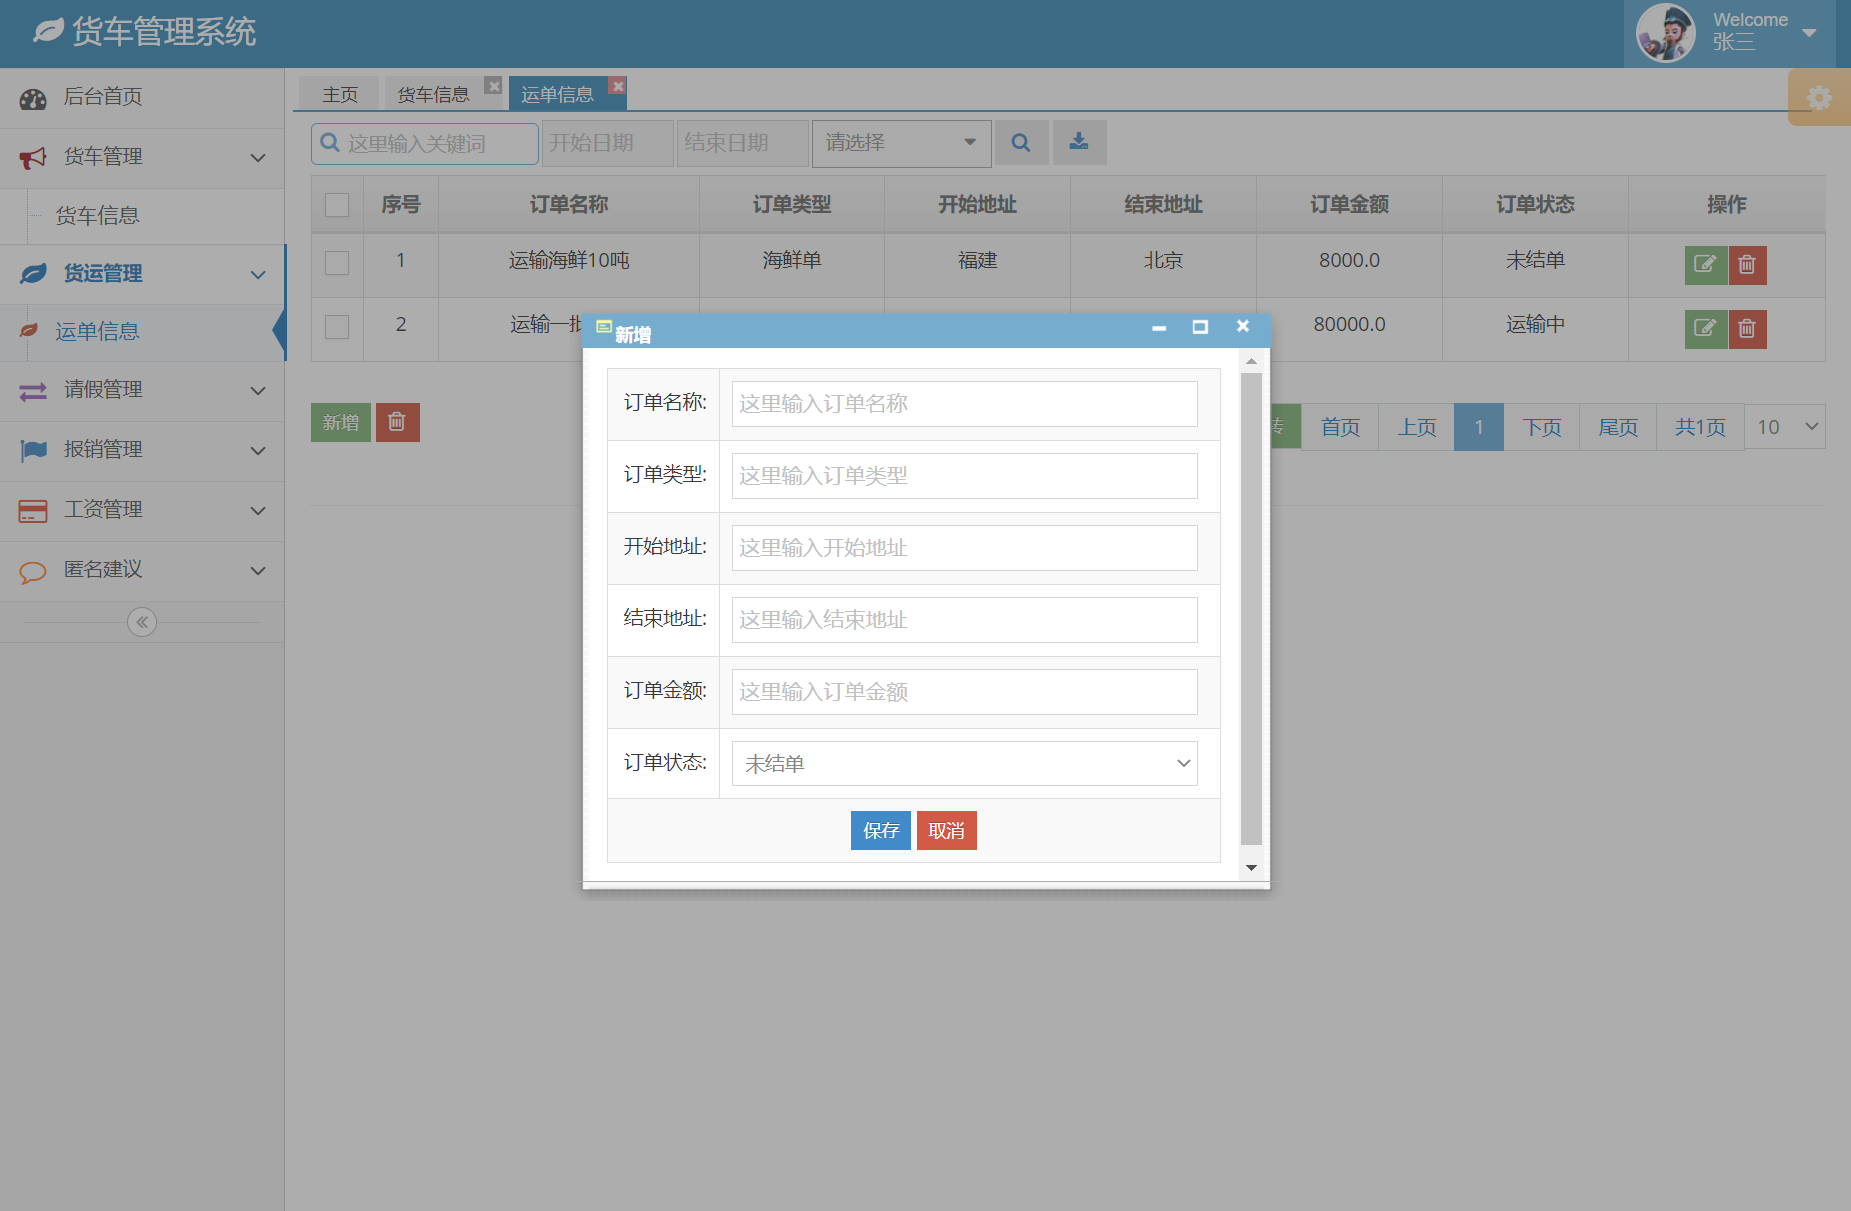1851x1211 pixels.
Task: Click the 订单名称 input field
Action: 963,403
